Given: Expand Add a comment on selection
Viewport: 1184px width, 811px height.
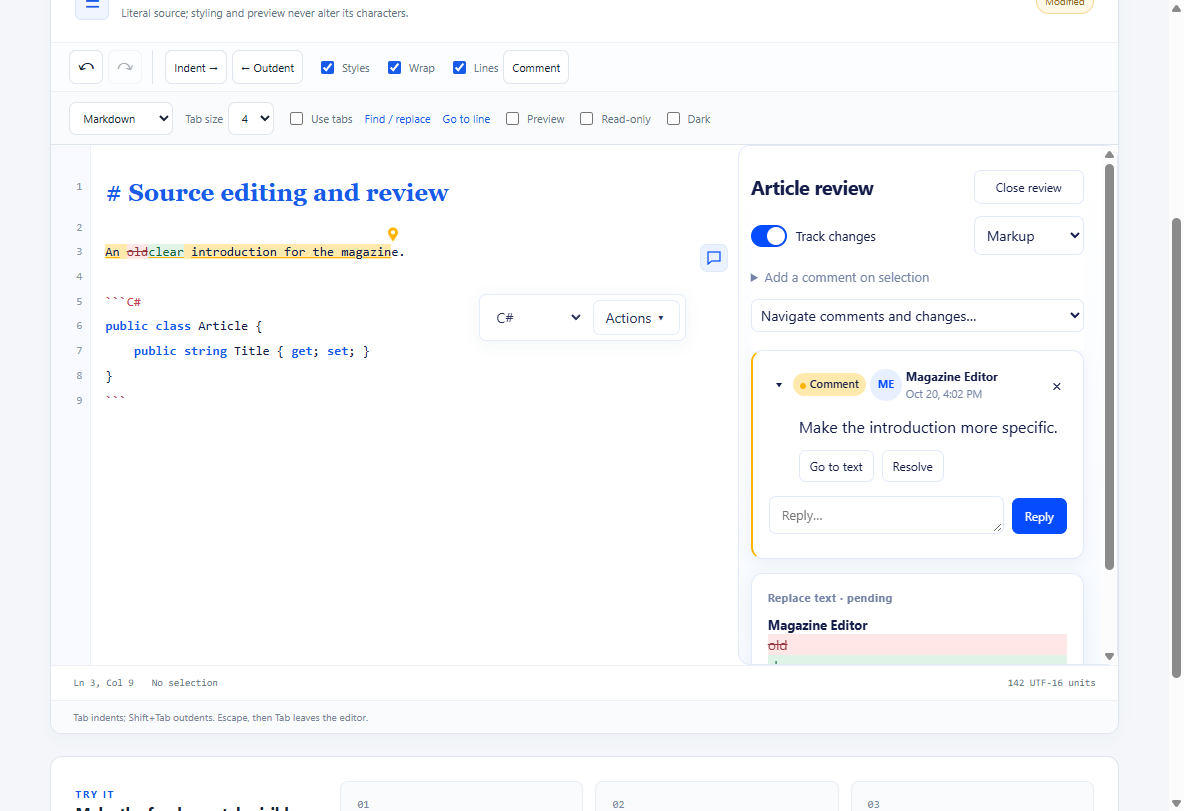Looking at the screenshot, I should pyautogui.click(x=840, y=277).
